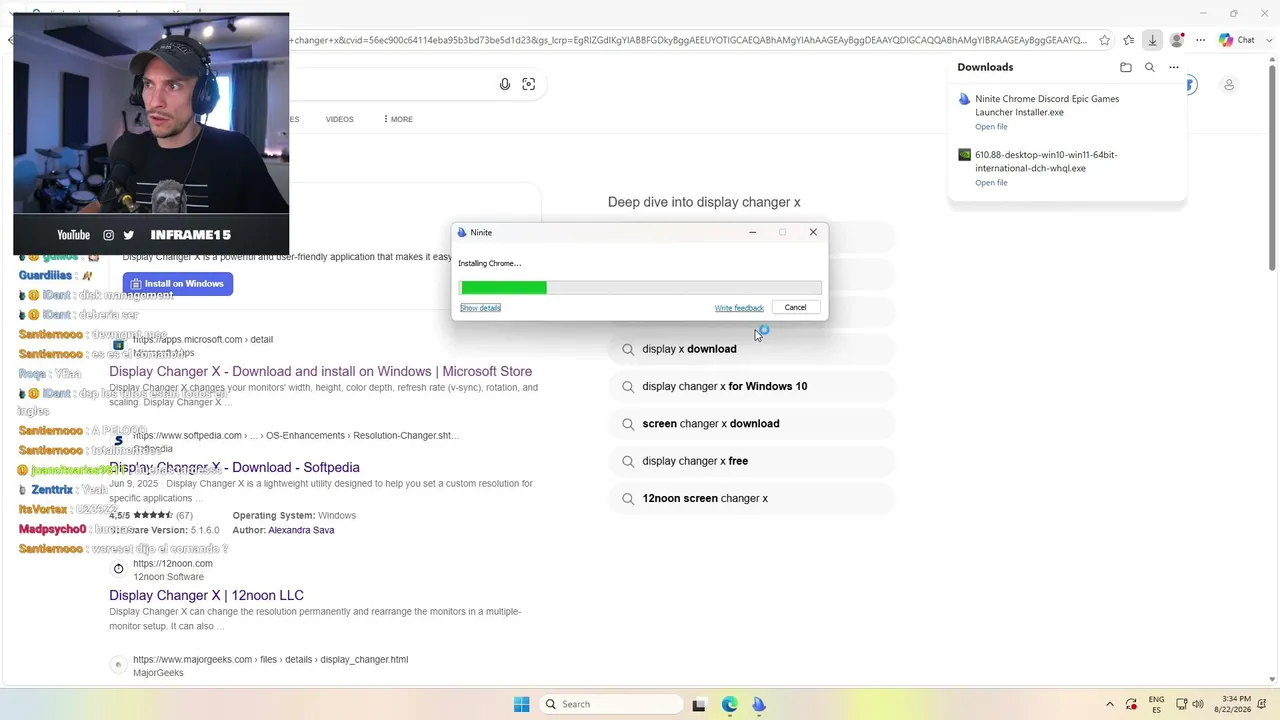Image resolution: width=1280 pixels, height=720 pixels.
Task: Open the Display Changer X 12noon LLC result
Action: click(x=206, y=595)
